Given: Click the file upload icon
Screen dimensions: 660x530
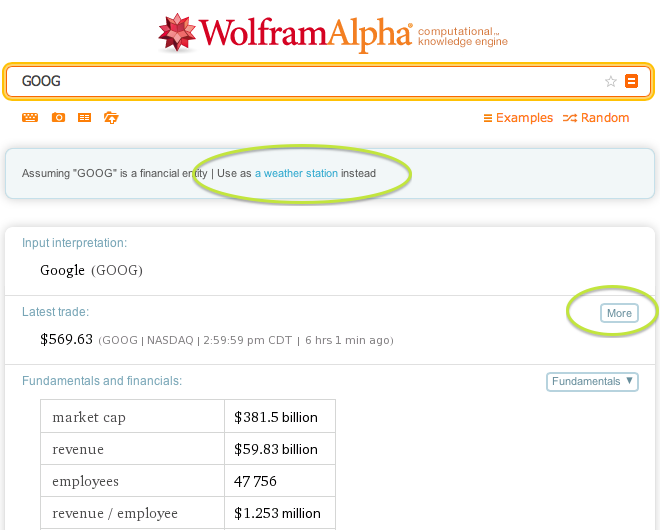Looking at the screenshot, I should [111, 117].
